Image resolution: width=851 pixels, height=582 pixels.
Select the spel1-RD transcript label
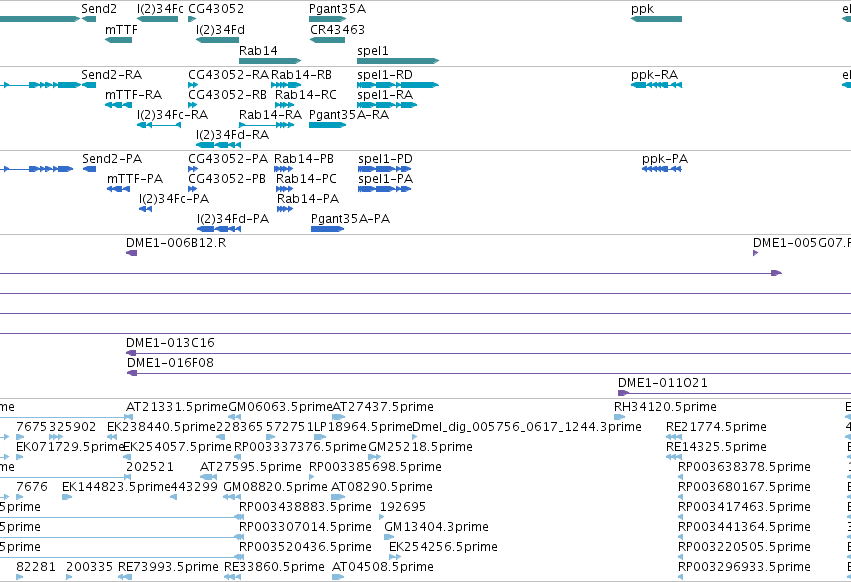coord(385,74)
